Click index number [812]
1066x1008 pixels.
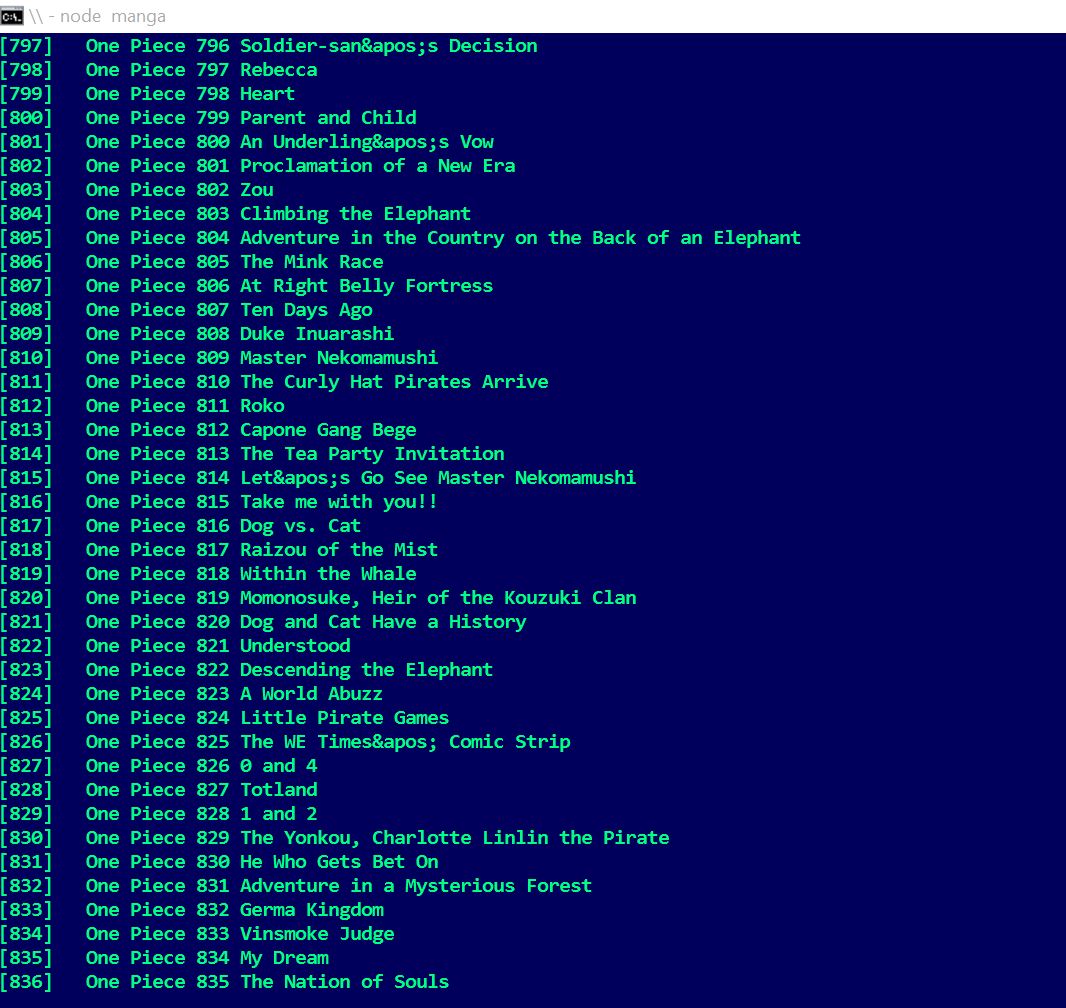click(26, 406)
